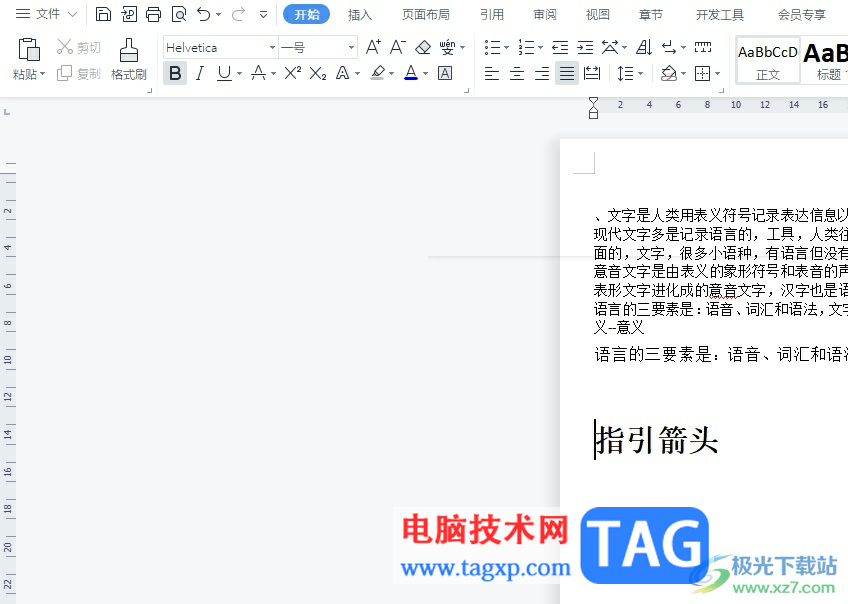Click the strikethrough A icon
The width and height of the screenshot is (848, 604).
[x=259, y=73]
